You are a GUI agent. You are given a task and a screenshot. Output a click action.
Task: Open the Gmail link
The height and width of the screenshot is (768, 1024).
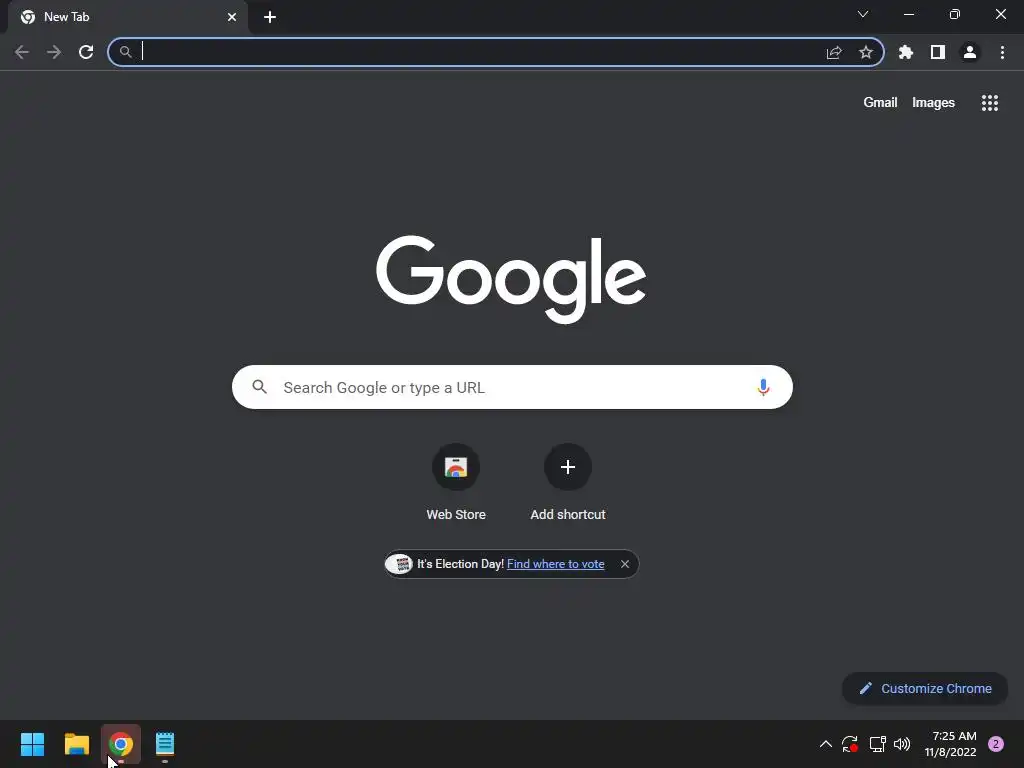[880, 103]
